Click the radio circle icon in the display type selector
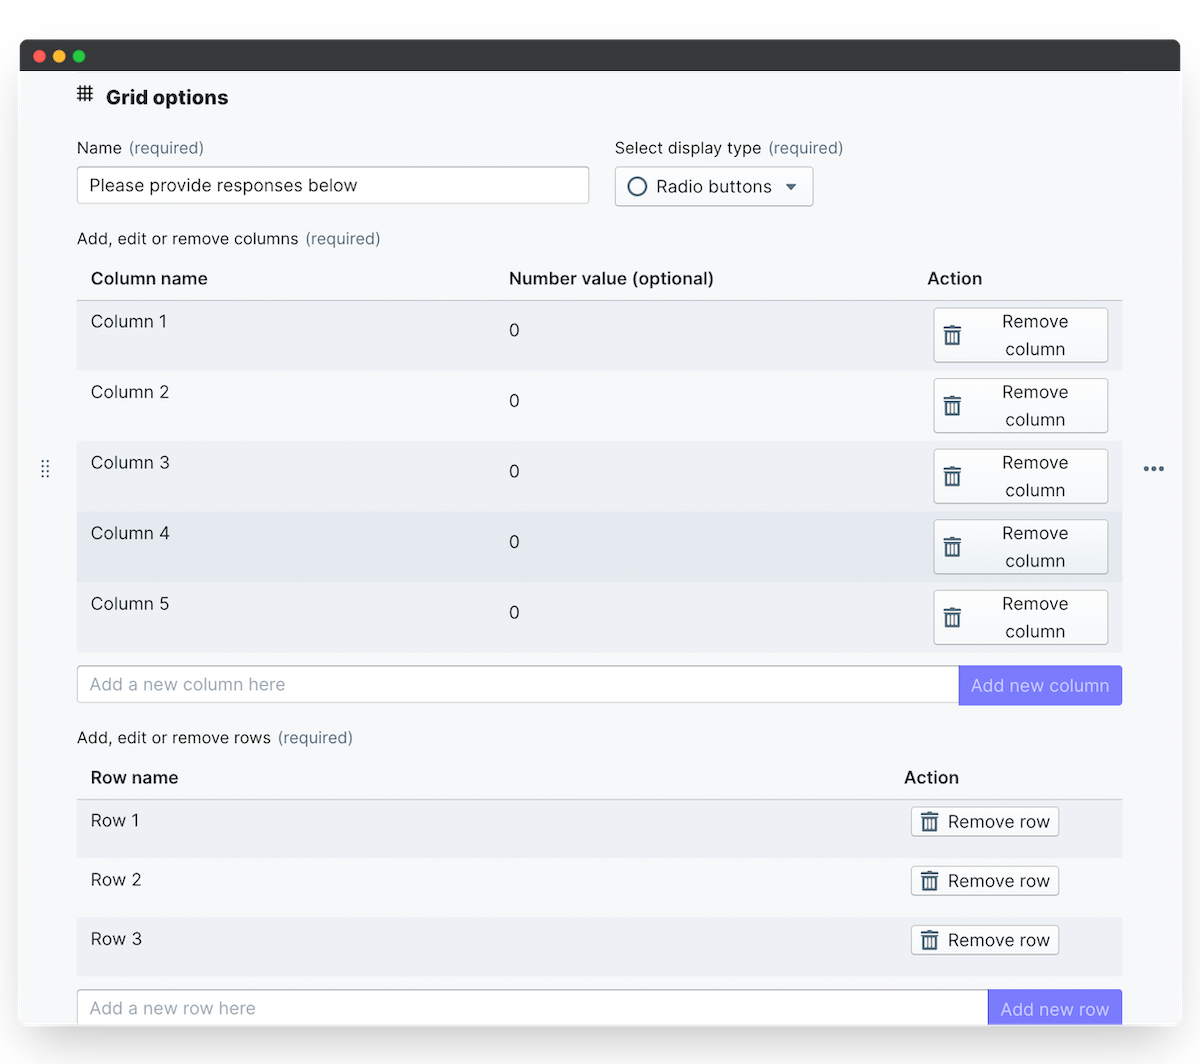The image size is (1200, 1064). tap(637, 186)
